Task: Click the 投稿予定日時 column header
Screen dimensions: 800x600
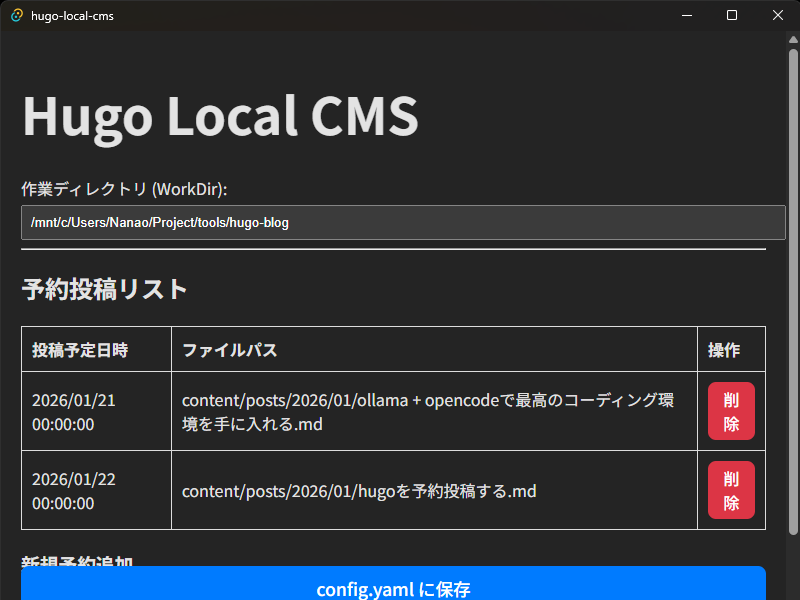Action: [80, 350]
